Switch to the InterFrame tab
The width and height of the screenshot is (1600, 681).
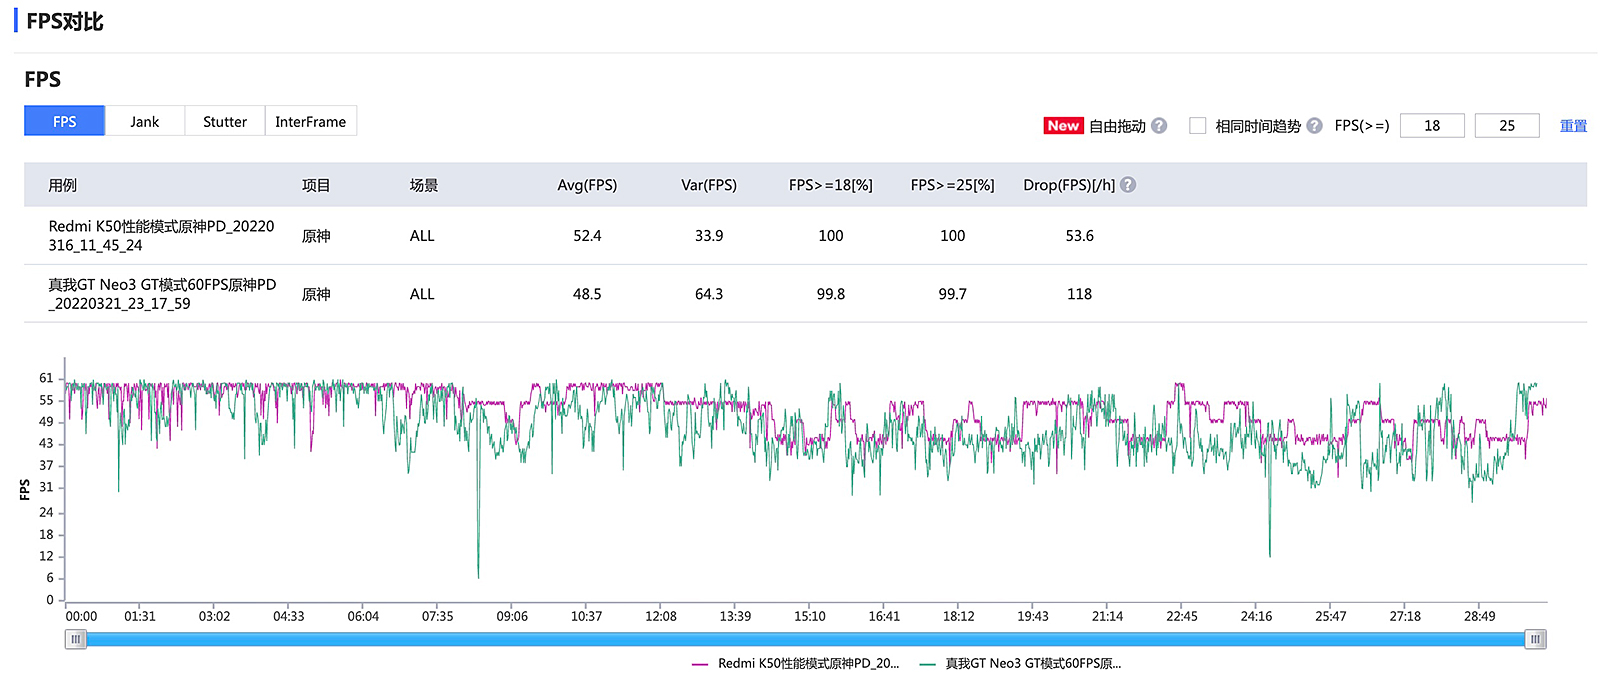[x=310, y=121]
